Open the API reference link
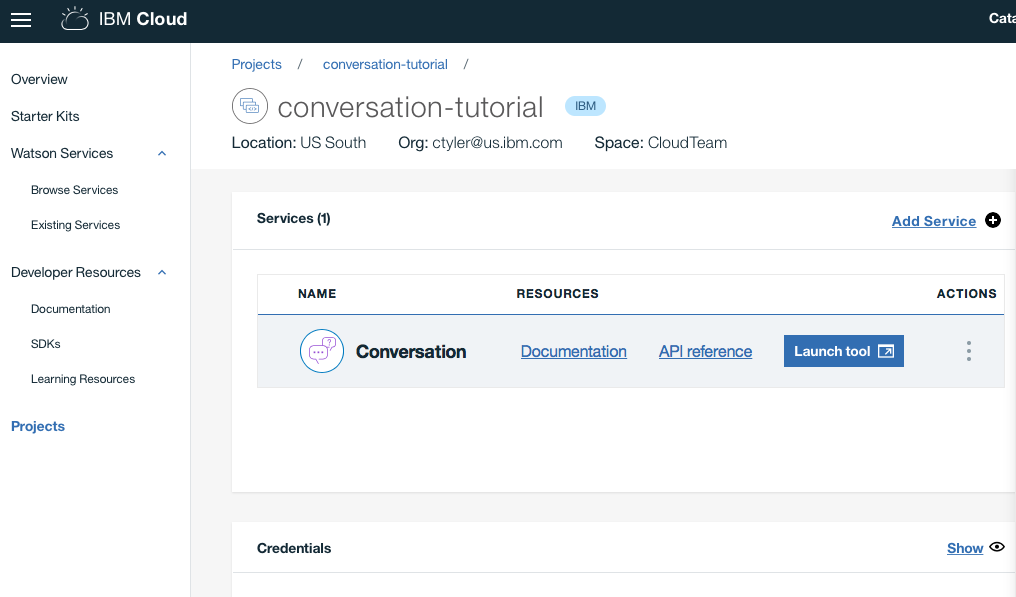1016x597 pixels. pos(705,351)
